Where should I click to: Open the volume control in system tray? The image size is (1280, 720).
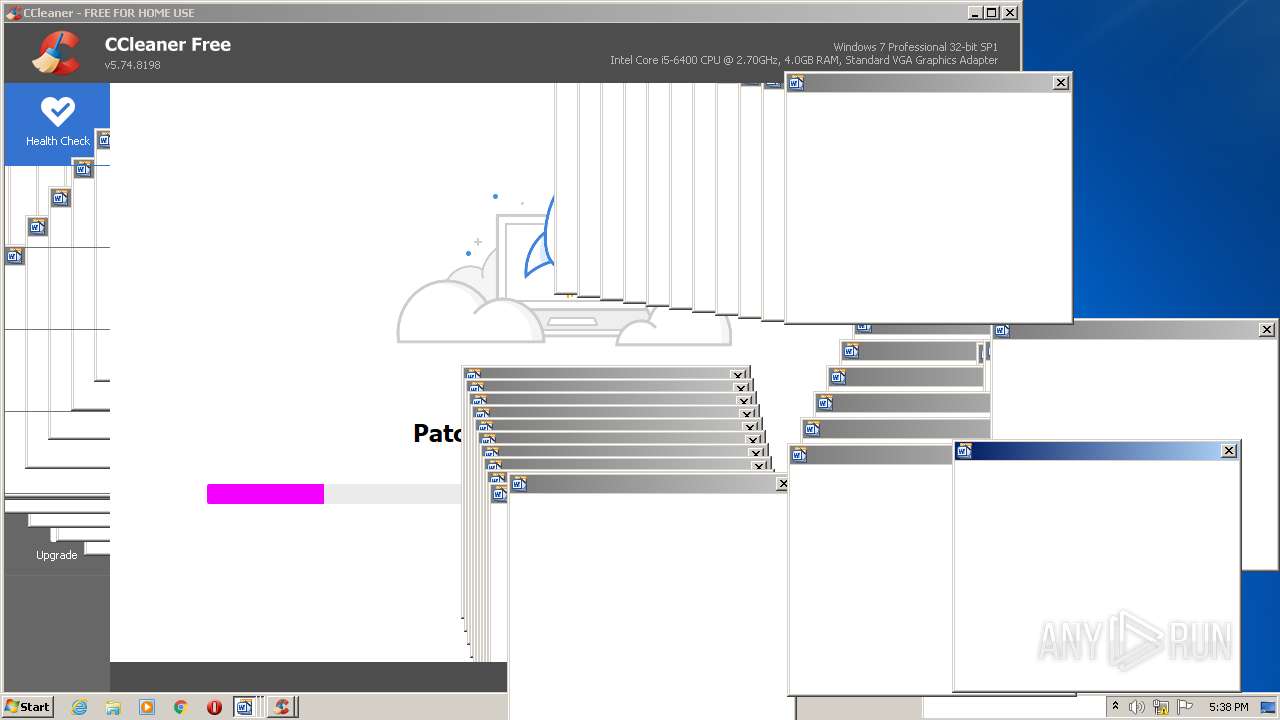1137,707
